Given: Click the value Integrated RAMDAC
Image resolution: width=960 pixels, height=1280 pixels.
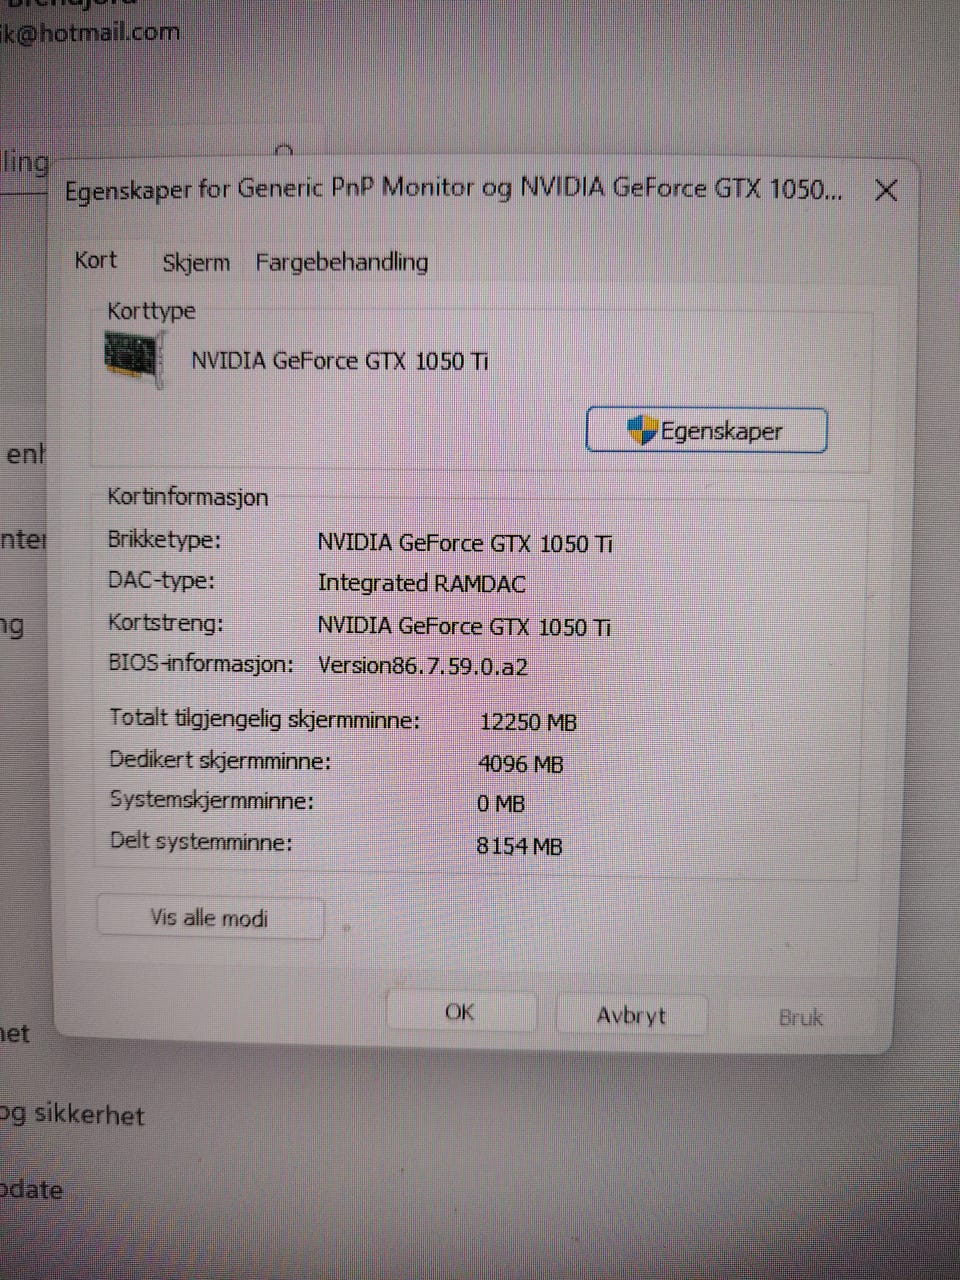Looking at the screenshot, I should coord(421,583).
